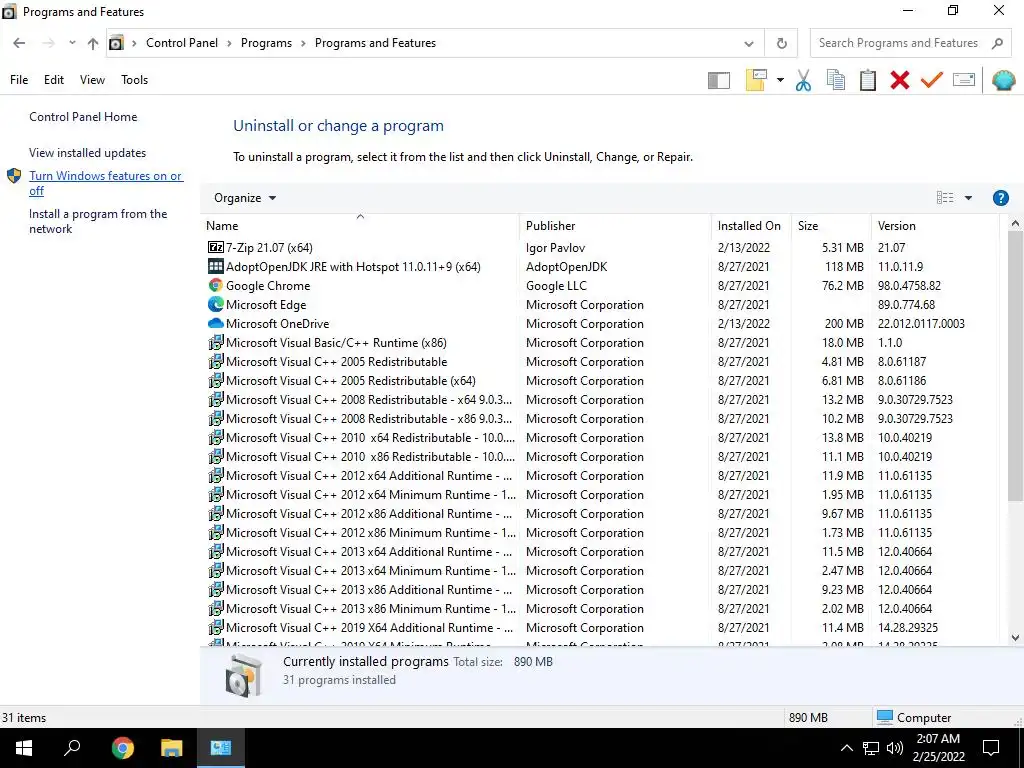Expand the address bar history dropdown
Image resolution: width=1024 pixels, height=768 pixels.
pyautogui.click(x=749, y=44)
